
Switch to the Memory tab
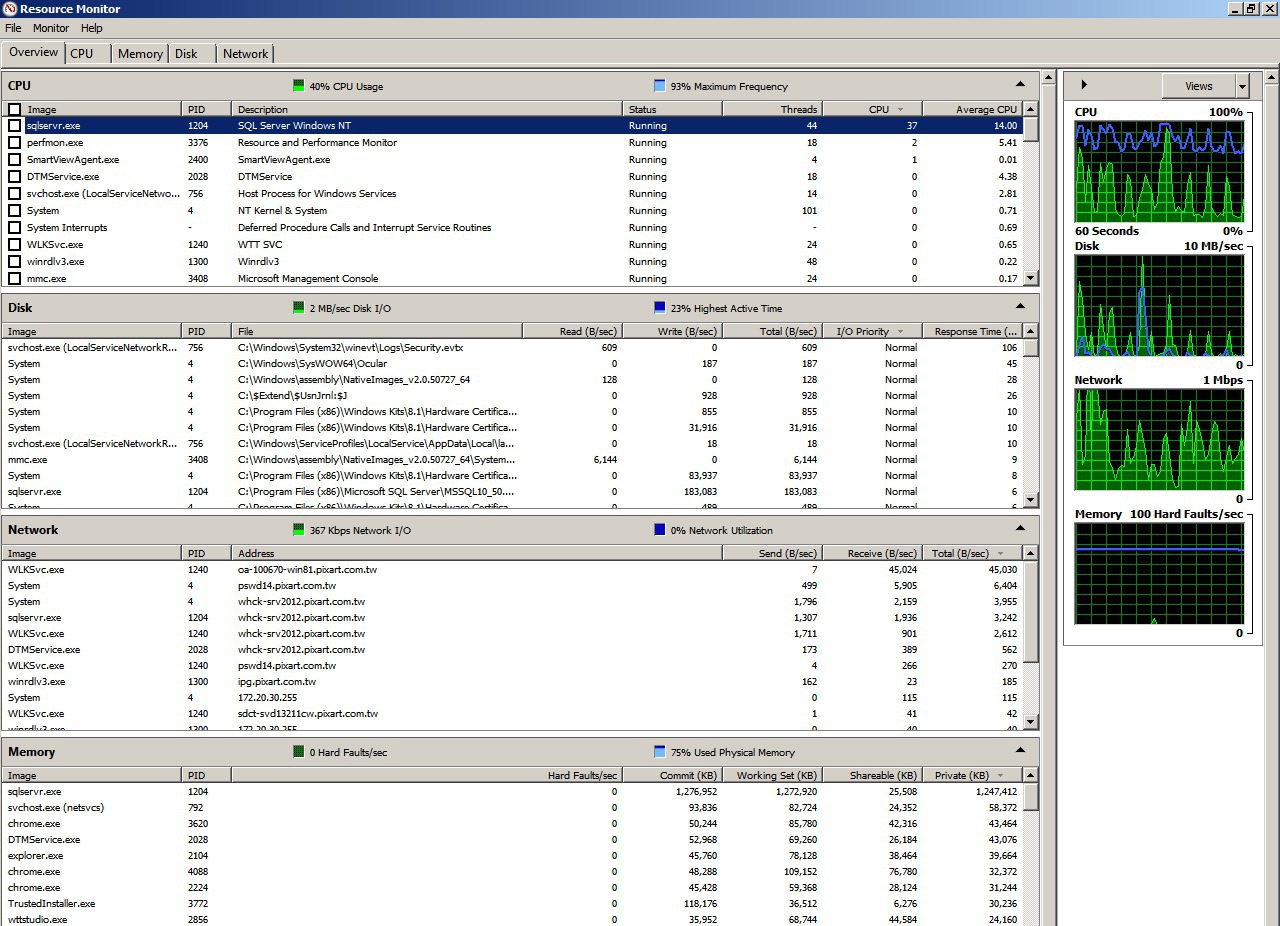click(x=140, y=54)
